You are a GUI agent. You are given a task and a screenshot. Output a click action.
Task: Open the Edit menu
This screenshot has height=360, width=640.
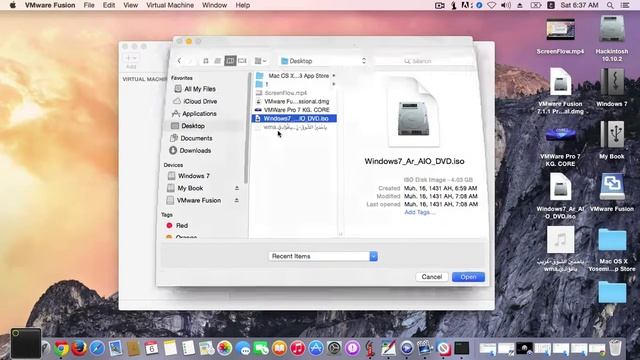(109, 5)
